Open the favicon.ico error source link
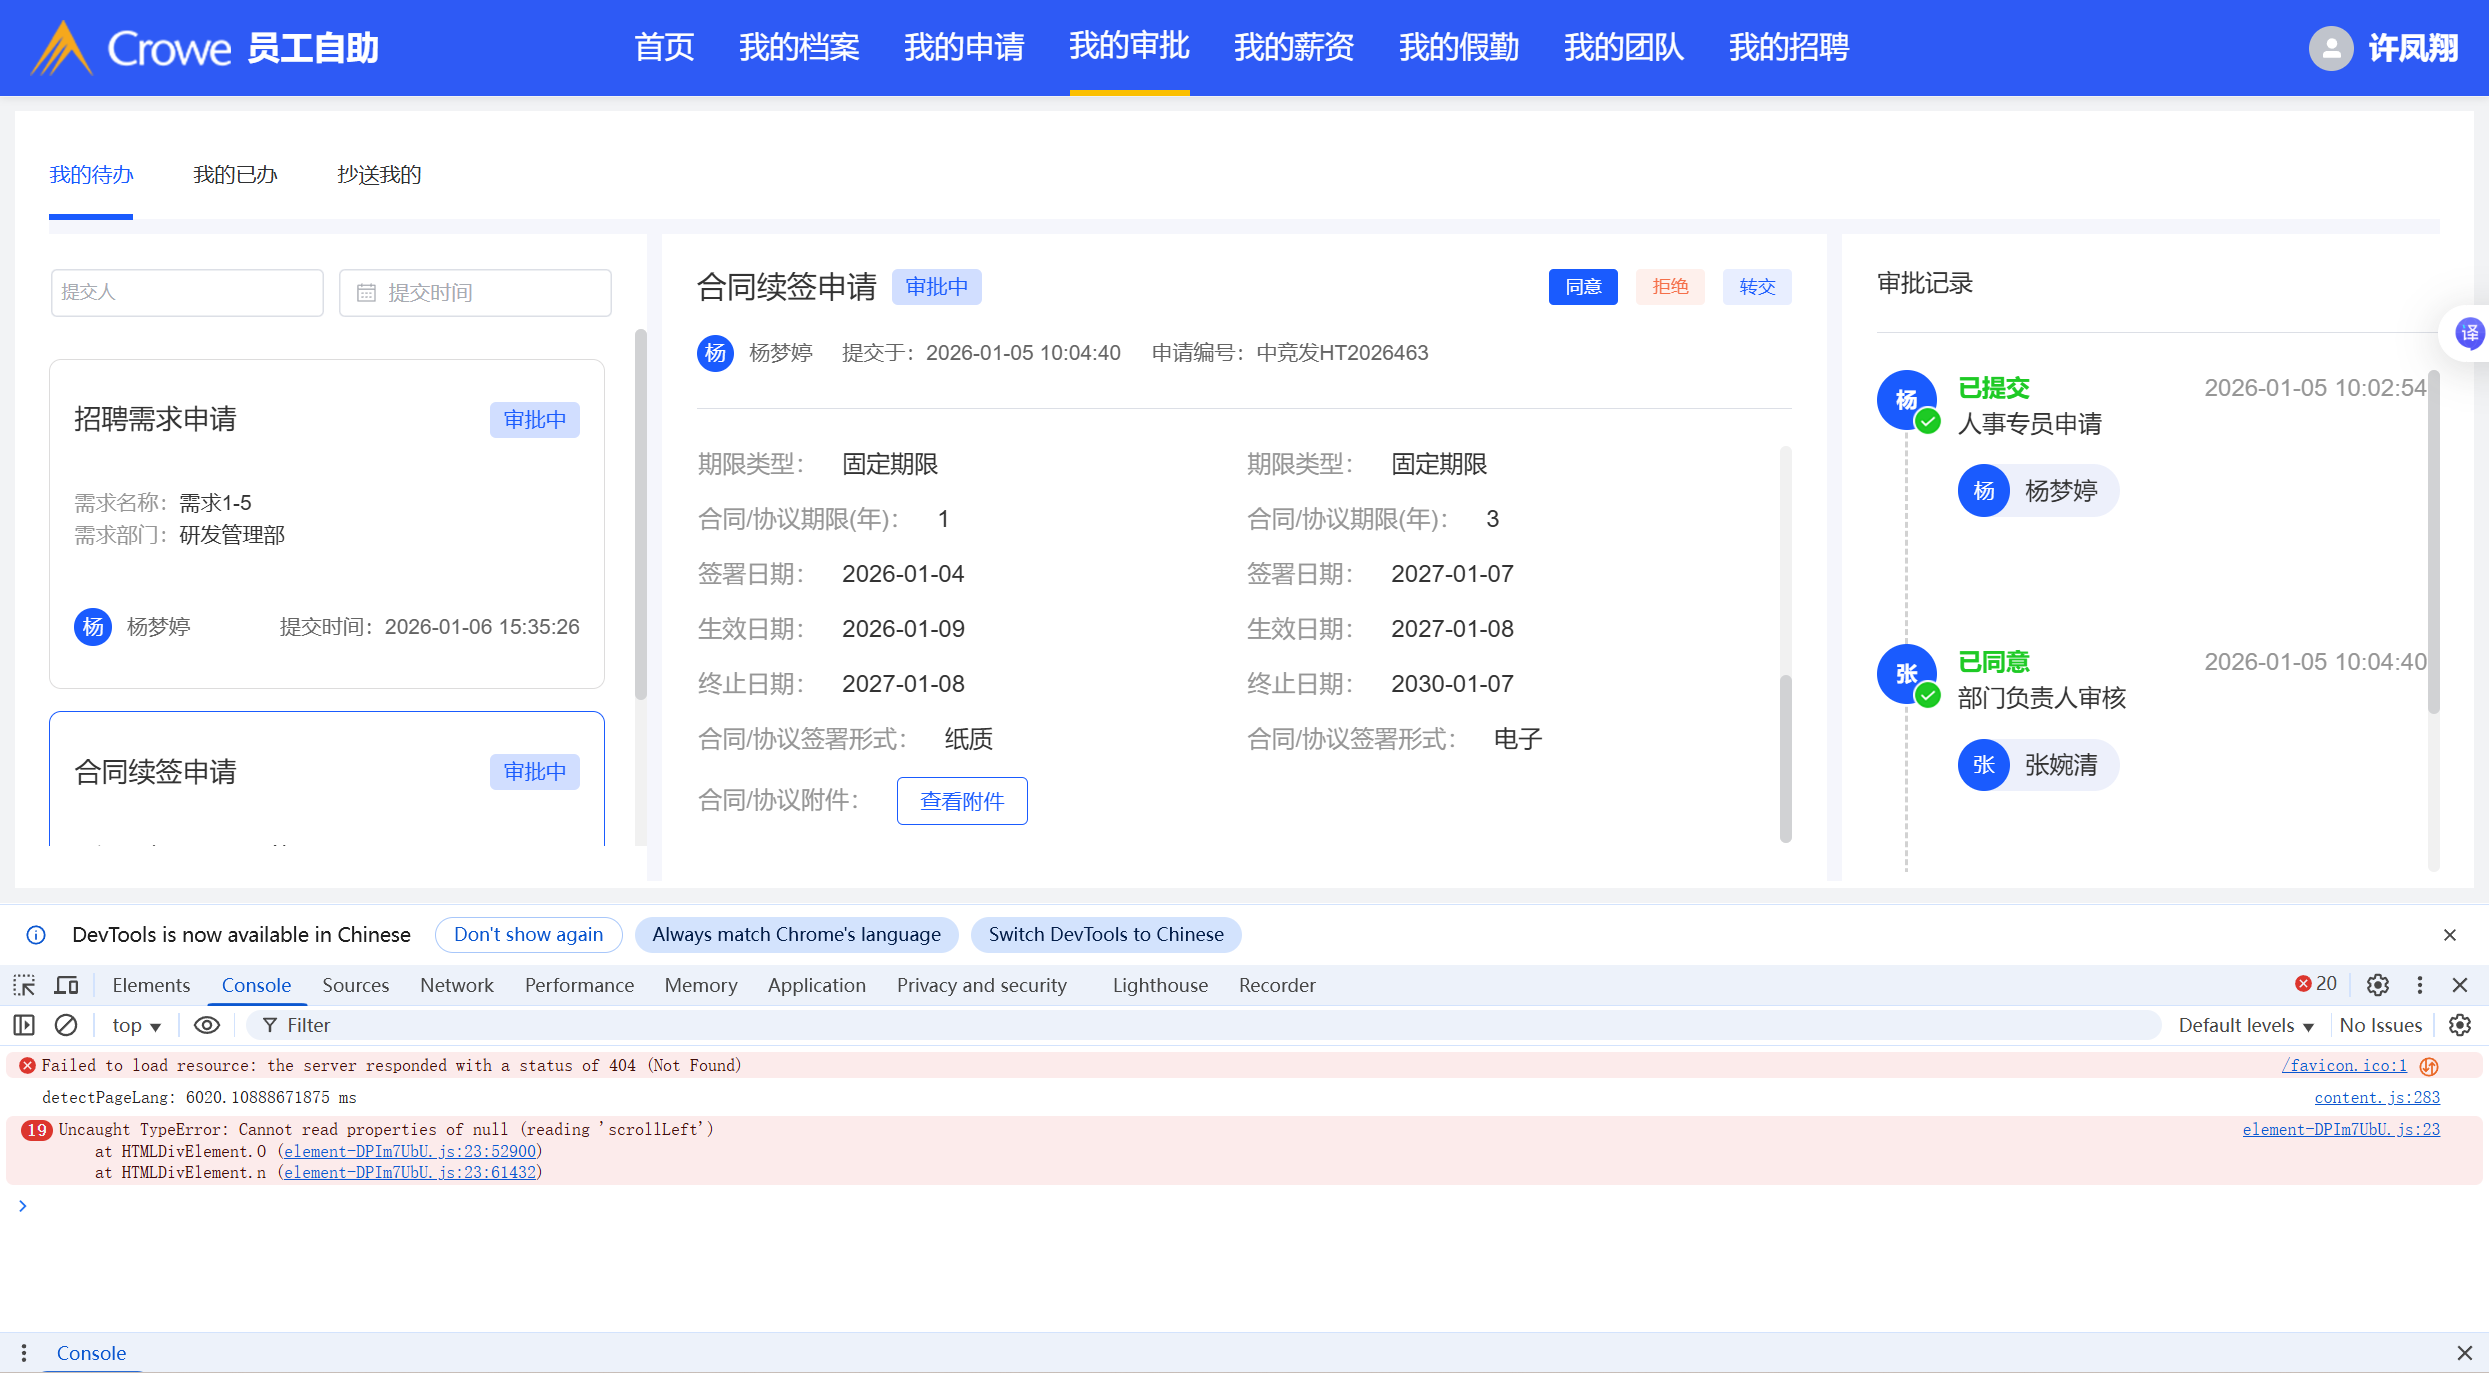This screenshot has width=2489, height=1373. pos(2343,1065)
